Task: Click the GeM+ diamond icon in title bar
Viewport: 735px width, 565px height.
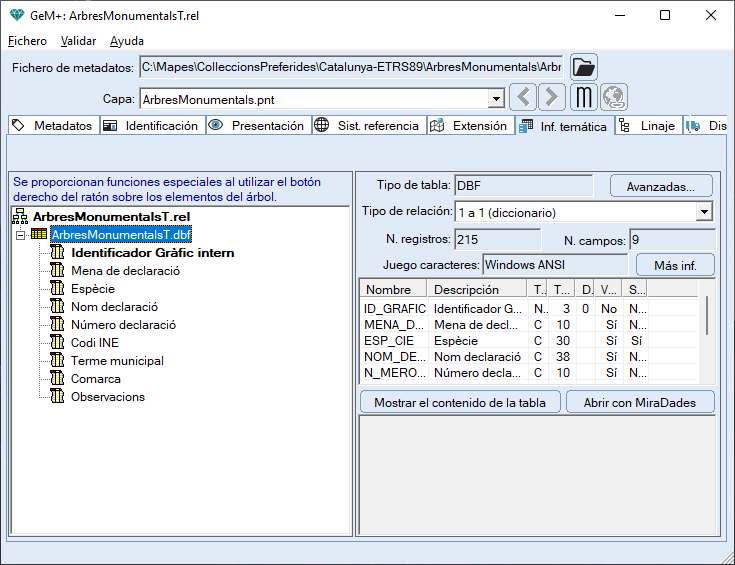Action: point(16,15)
